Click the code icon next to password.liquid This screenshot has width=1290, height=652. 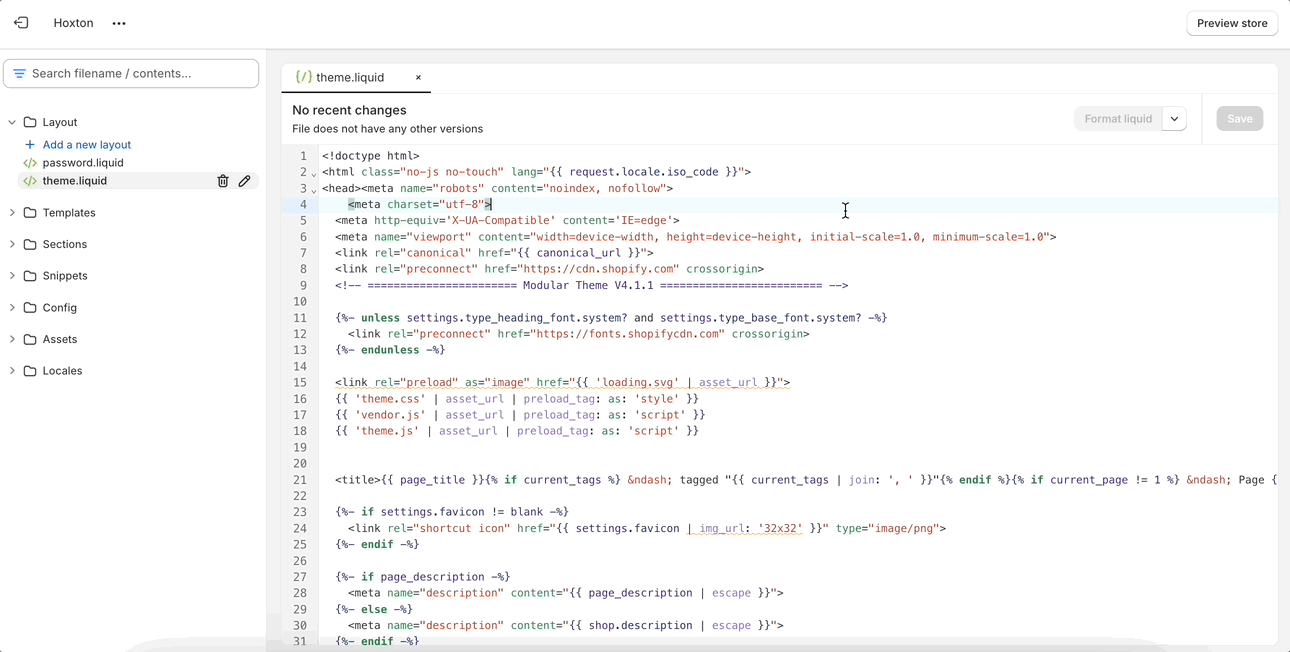click(30, 163)
